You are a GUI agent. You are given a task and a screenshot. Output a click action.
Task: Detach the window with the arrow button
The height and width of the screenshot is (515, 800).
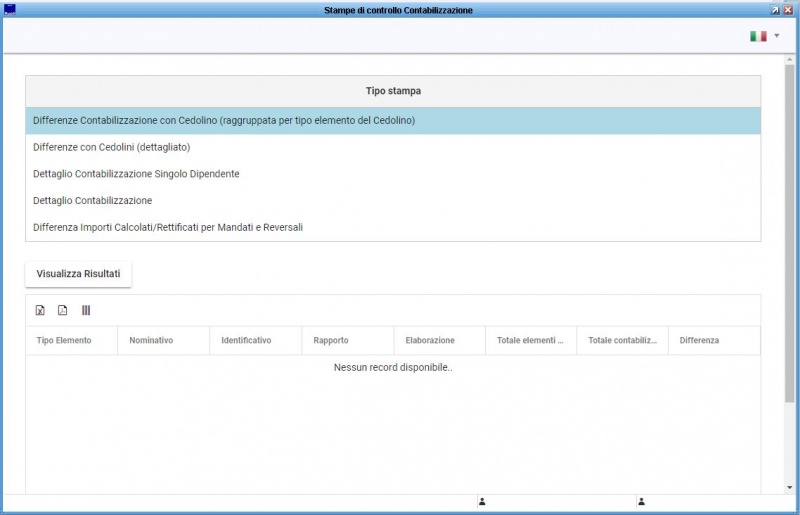[x=775, y=10]
